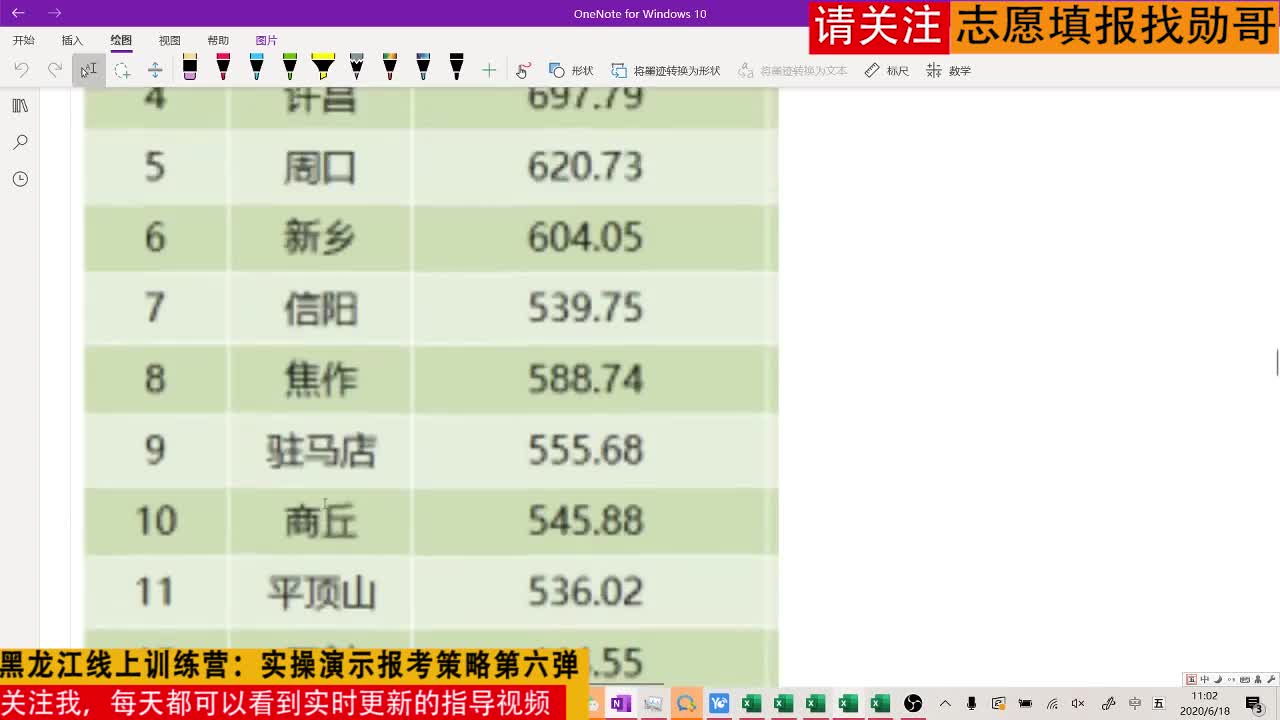Image resolution: width=1280 pixels, height=720 pixels.
Task: Select the yellow highlighter
Action: tap(323, 67)
